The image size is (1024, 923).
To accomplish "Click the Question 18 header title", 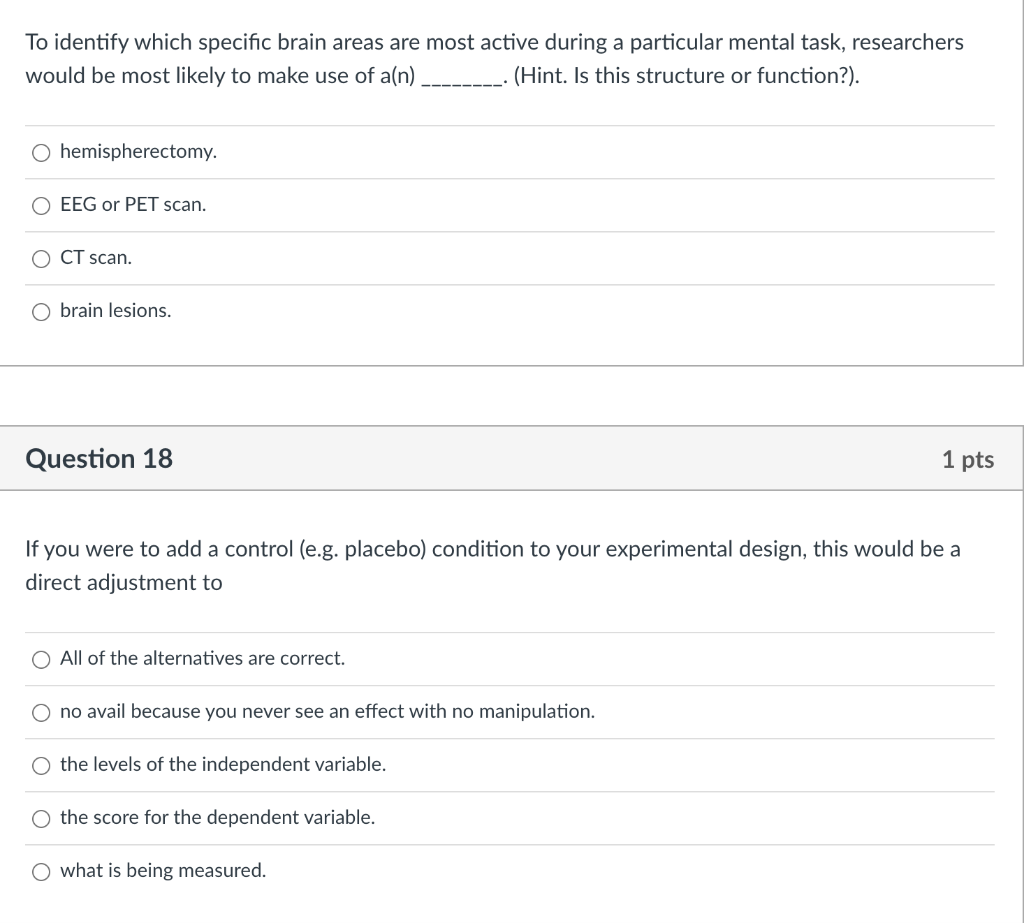I will (99, 459).
